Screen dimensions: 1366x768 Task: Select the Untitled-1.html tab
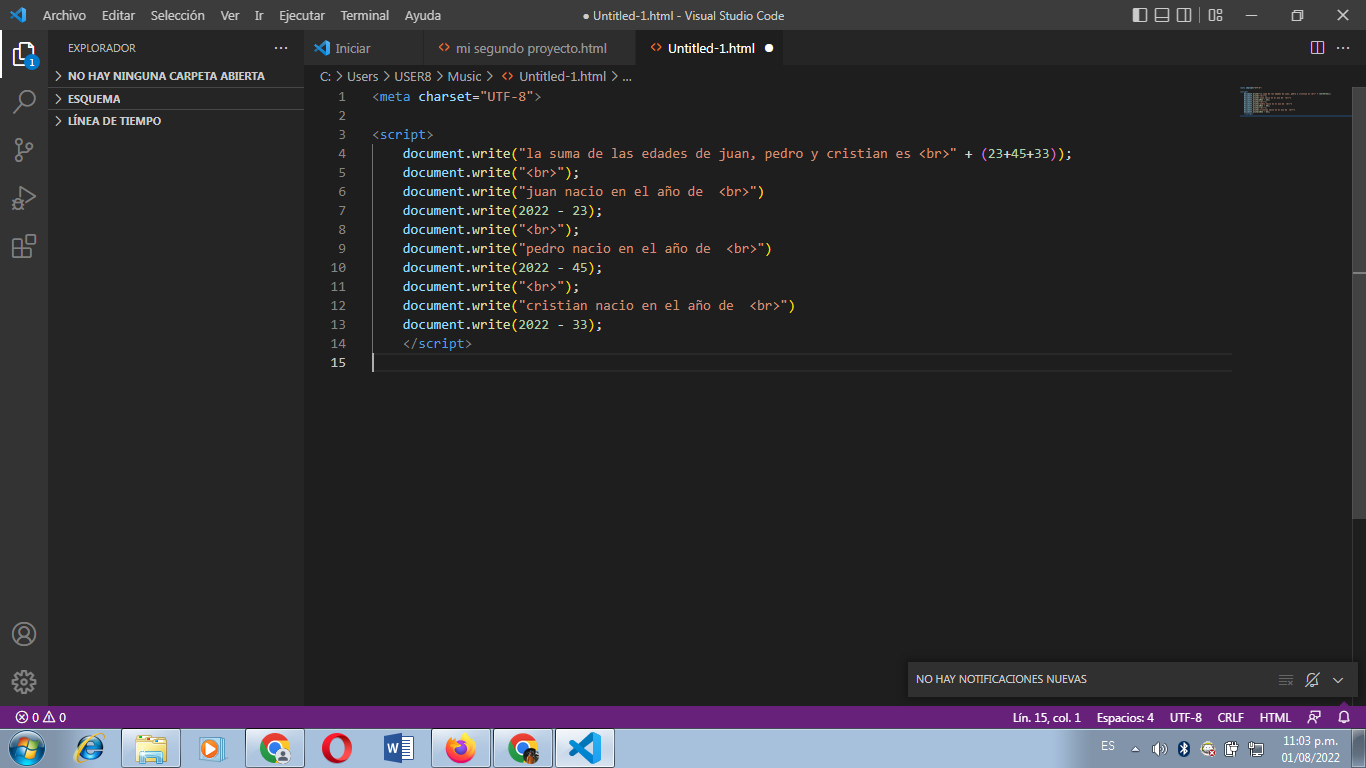click(x=711, y=48)
